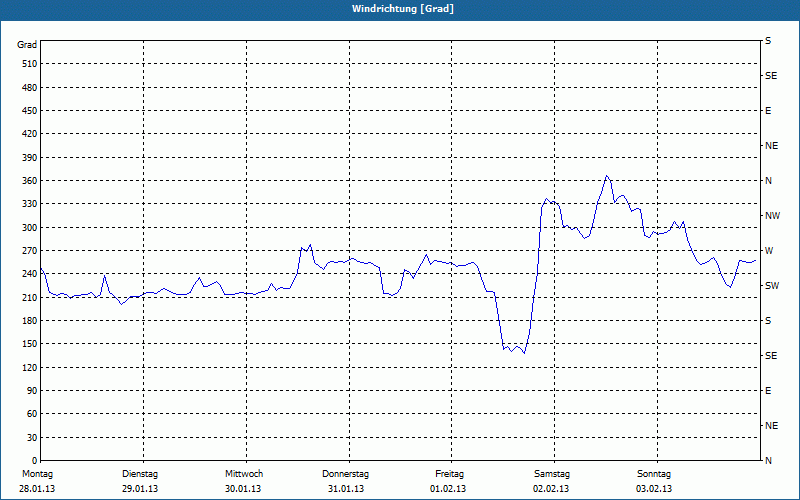Click the 'Sonntag' day label
This screenshot has width=800, height=500.
[654, 474]
